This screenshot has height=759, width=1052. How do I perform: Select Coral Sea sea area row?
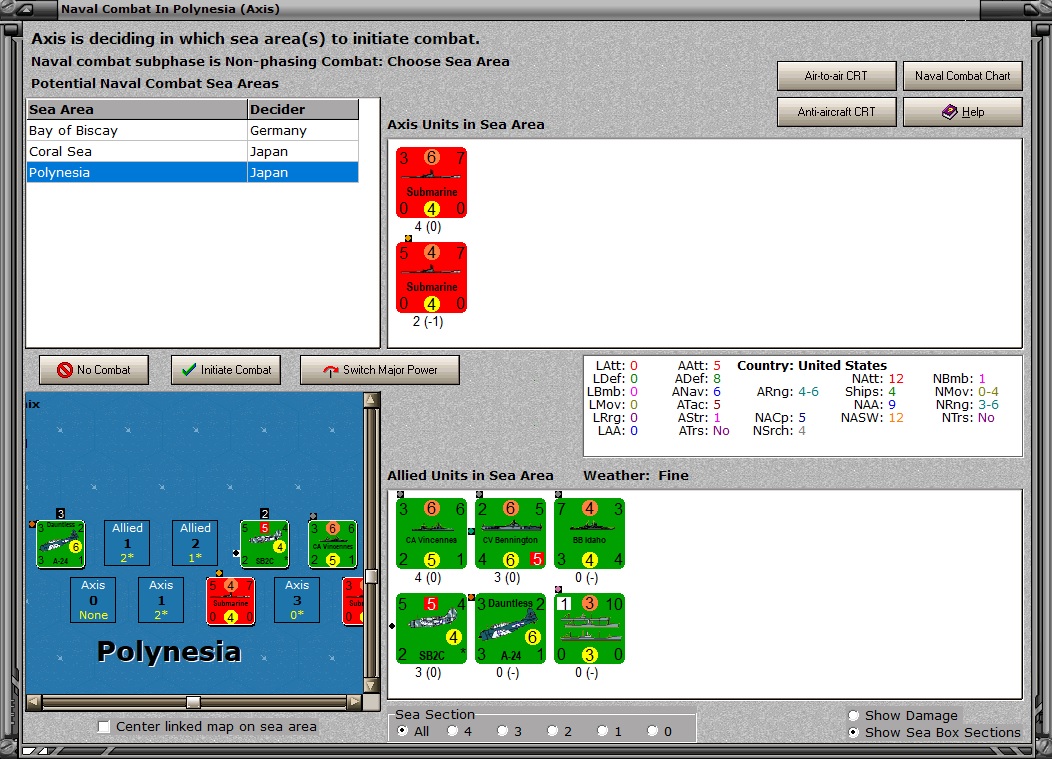[x=193, y=152]
